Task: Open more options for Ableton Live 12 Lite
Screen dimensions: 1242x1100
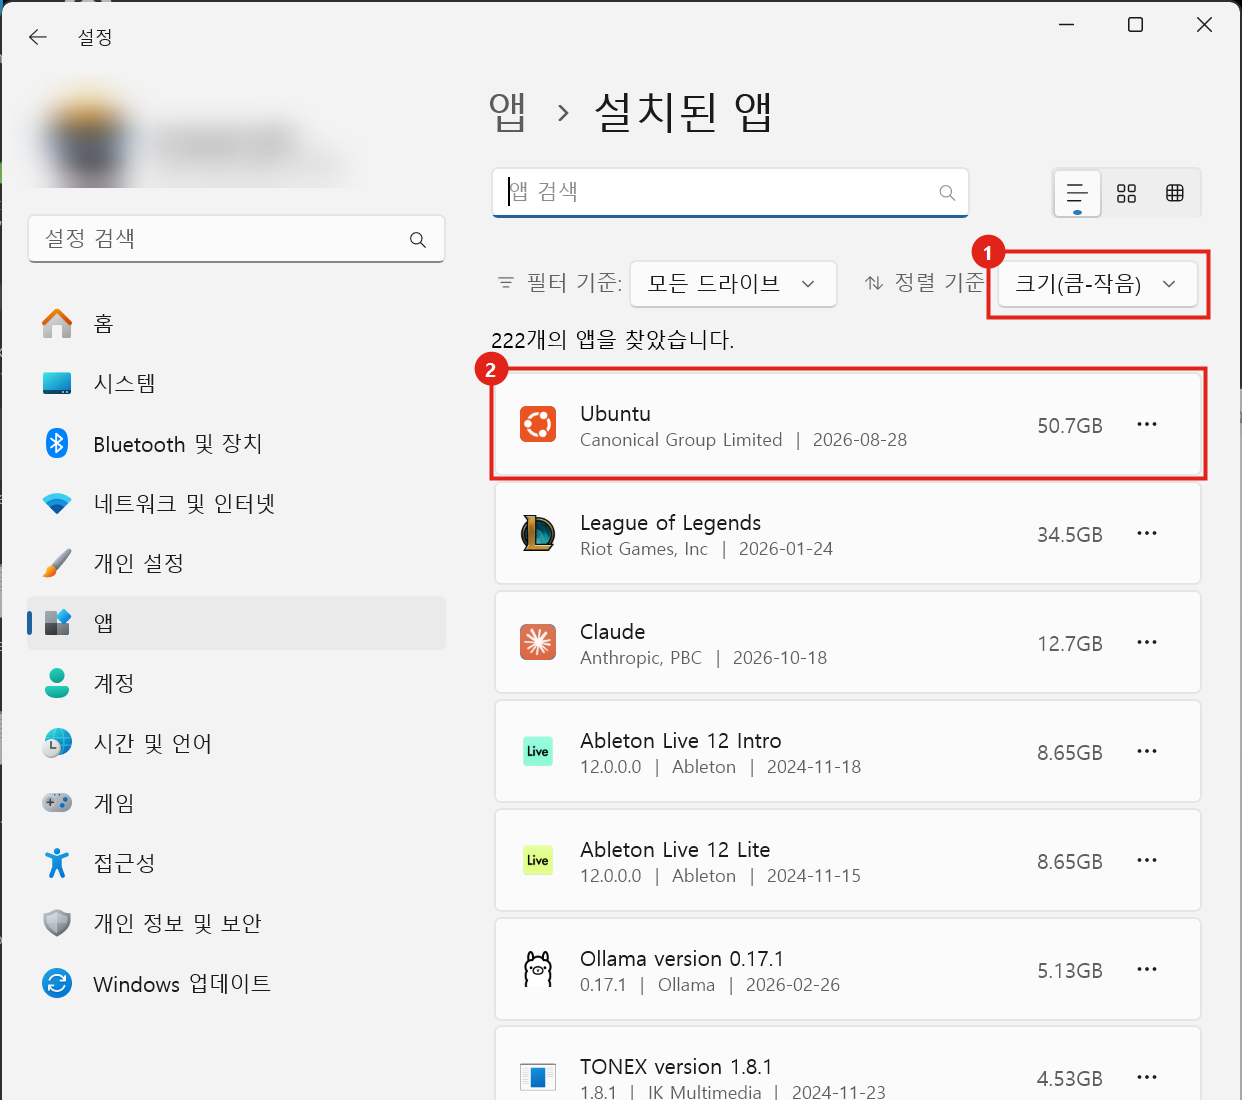Action: [1147, 860]
